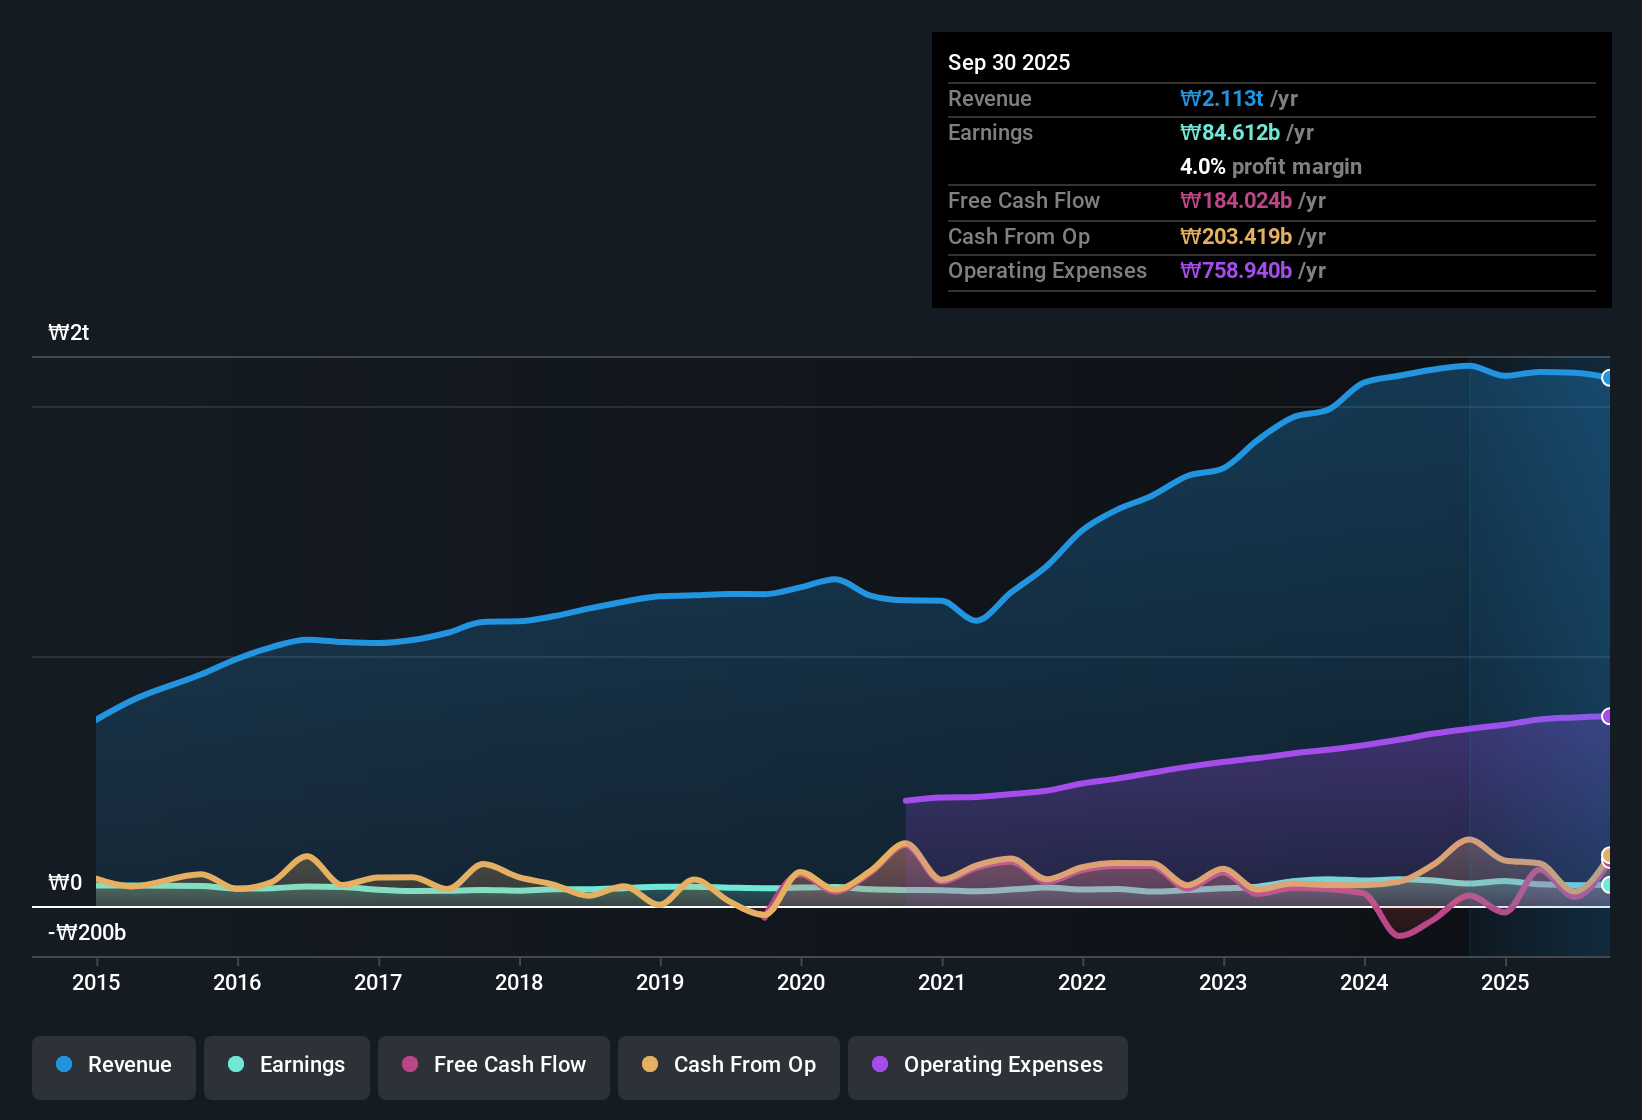1642x1120 pixels.
Task: Click the 4.0% profit margin text
Action: [1270, 167]
